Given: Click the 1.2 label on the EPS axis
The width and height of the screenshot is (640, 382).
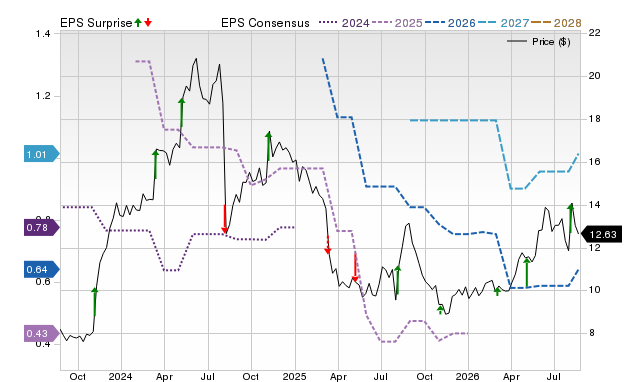Looking at the screenshot, I should pyautogui.click(x=43, y=96).
